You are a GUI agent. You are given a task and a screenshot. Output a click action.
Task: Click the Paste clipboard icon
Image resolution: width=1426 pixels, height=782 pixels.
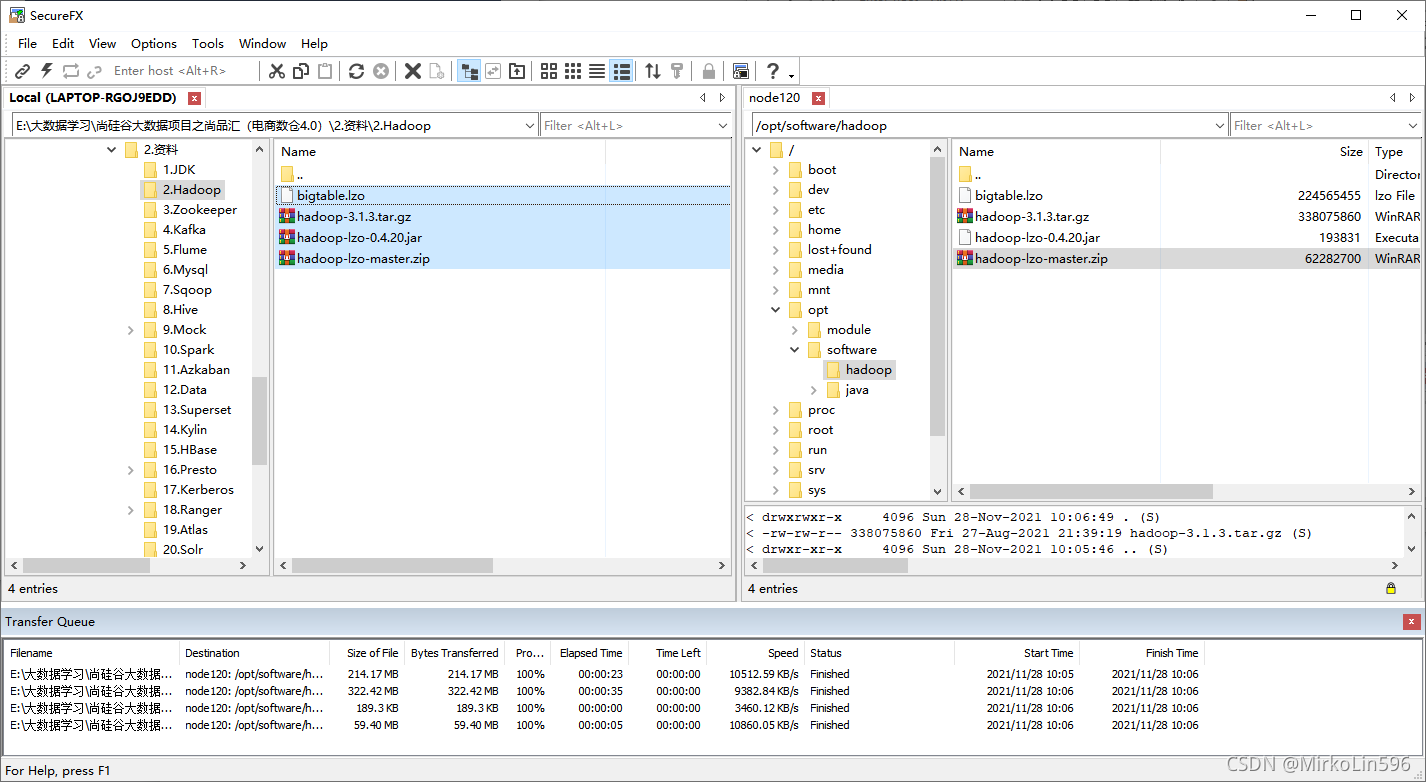tap(325, 71)
